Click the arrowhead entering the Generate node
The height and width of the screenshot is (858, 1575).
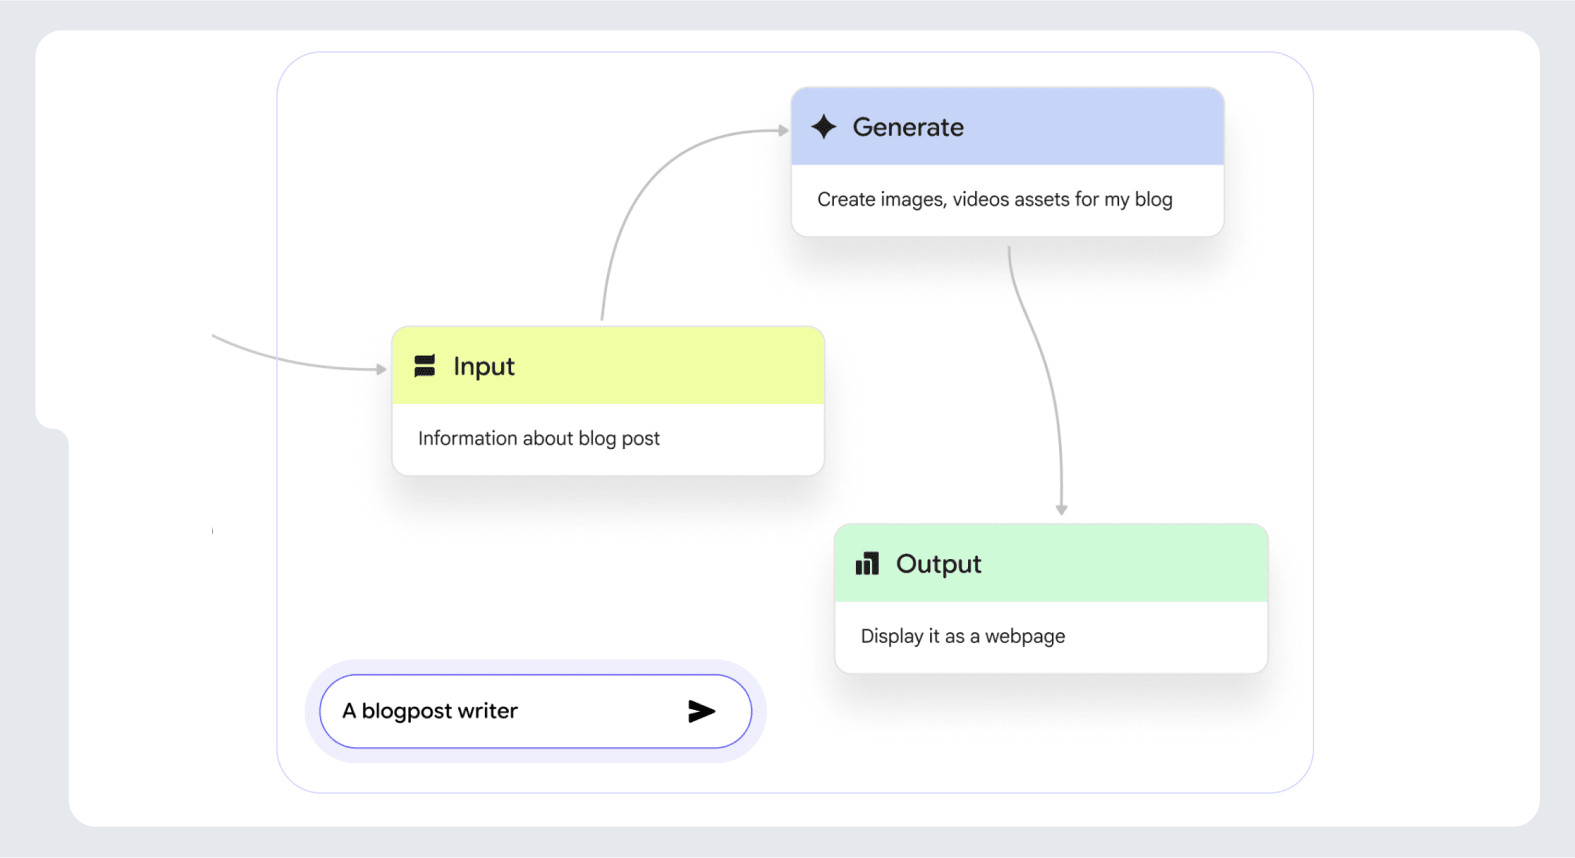coord(783,130)
